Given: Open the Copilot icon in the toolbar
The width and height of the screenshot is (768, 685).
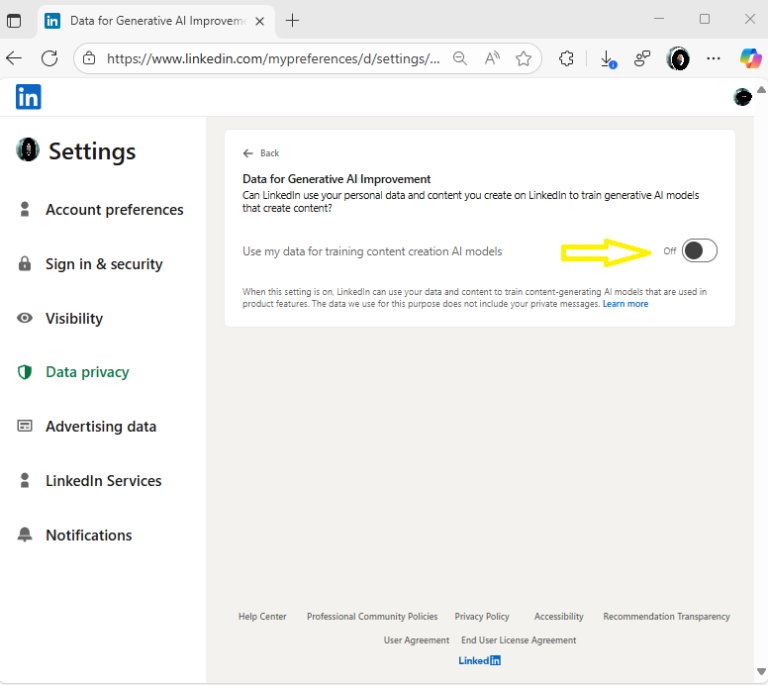Looking at the screenshot, I should point(750,59).
